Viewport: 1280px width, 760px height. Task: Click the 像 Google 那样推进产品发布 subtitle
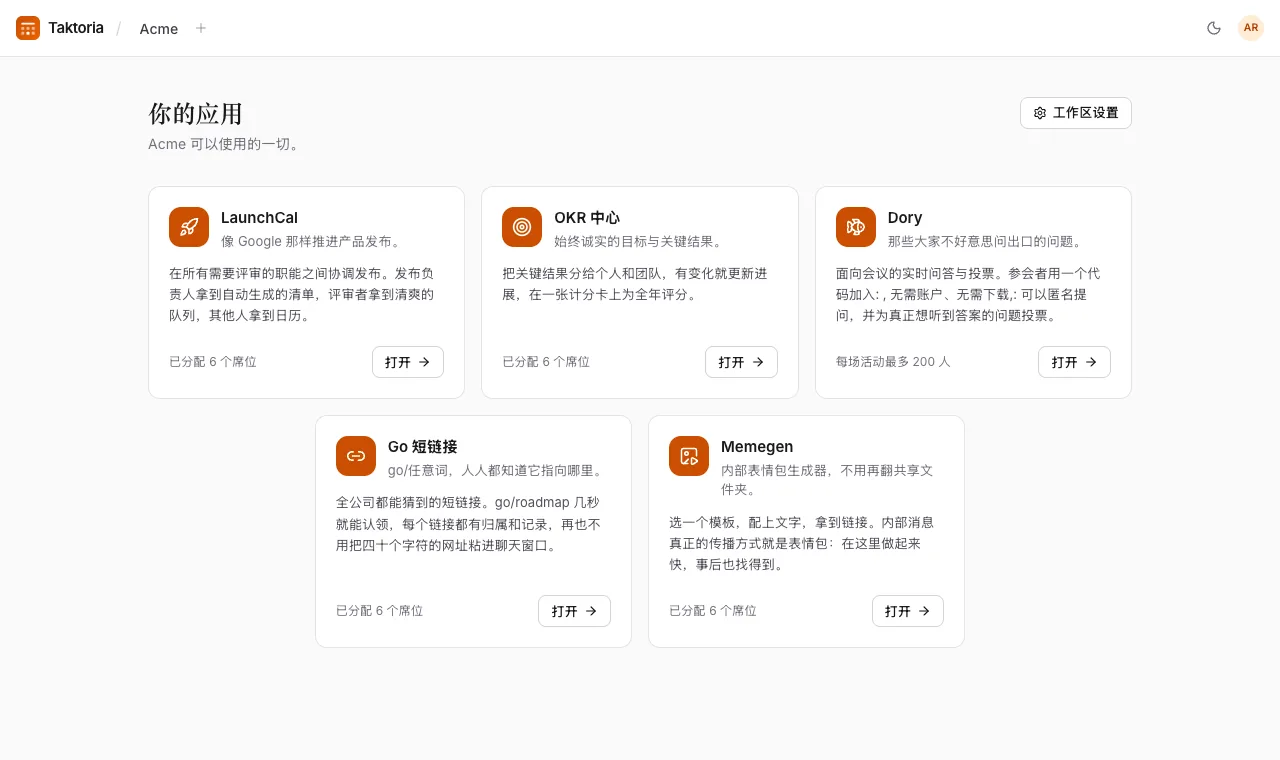311,241
